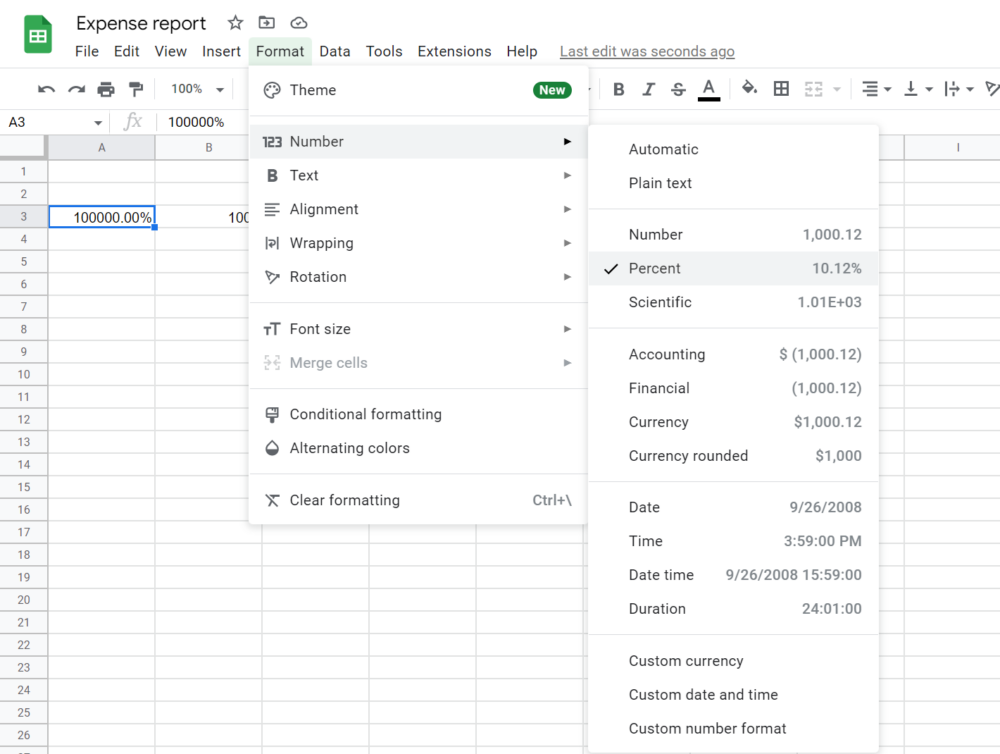Toggle italic formatting button
Image resolution: width=1000 pixels, height=754 pixels.
[x=648, y=89]
